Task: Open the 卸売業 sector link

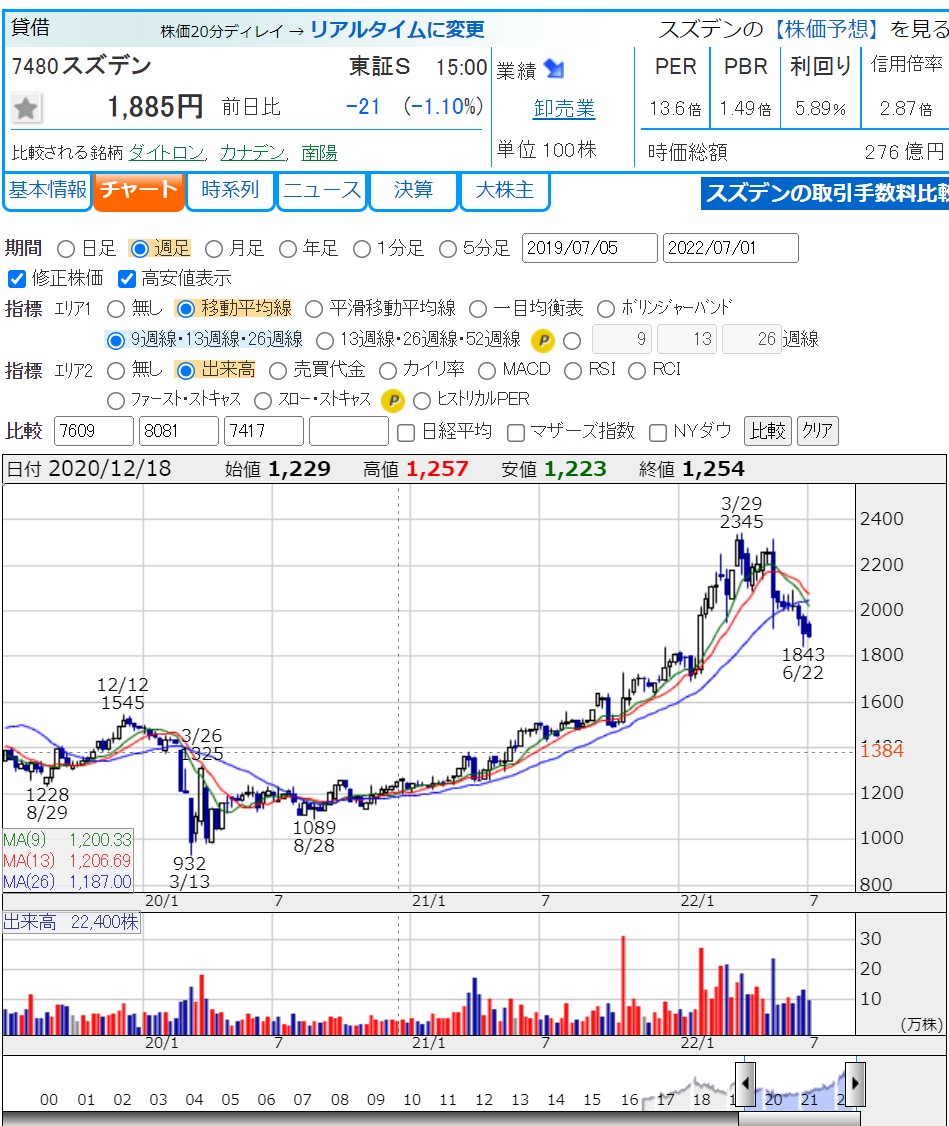Action: click(x=564, y=109)
